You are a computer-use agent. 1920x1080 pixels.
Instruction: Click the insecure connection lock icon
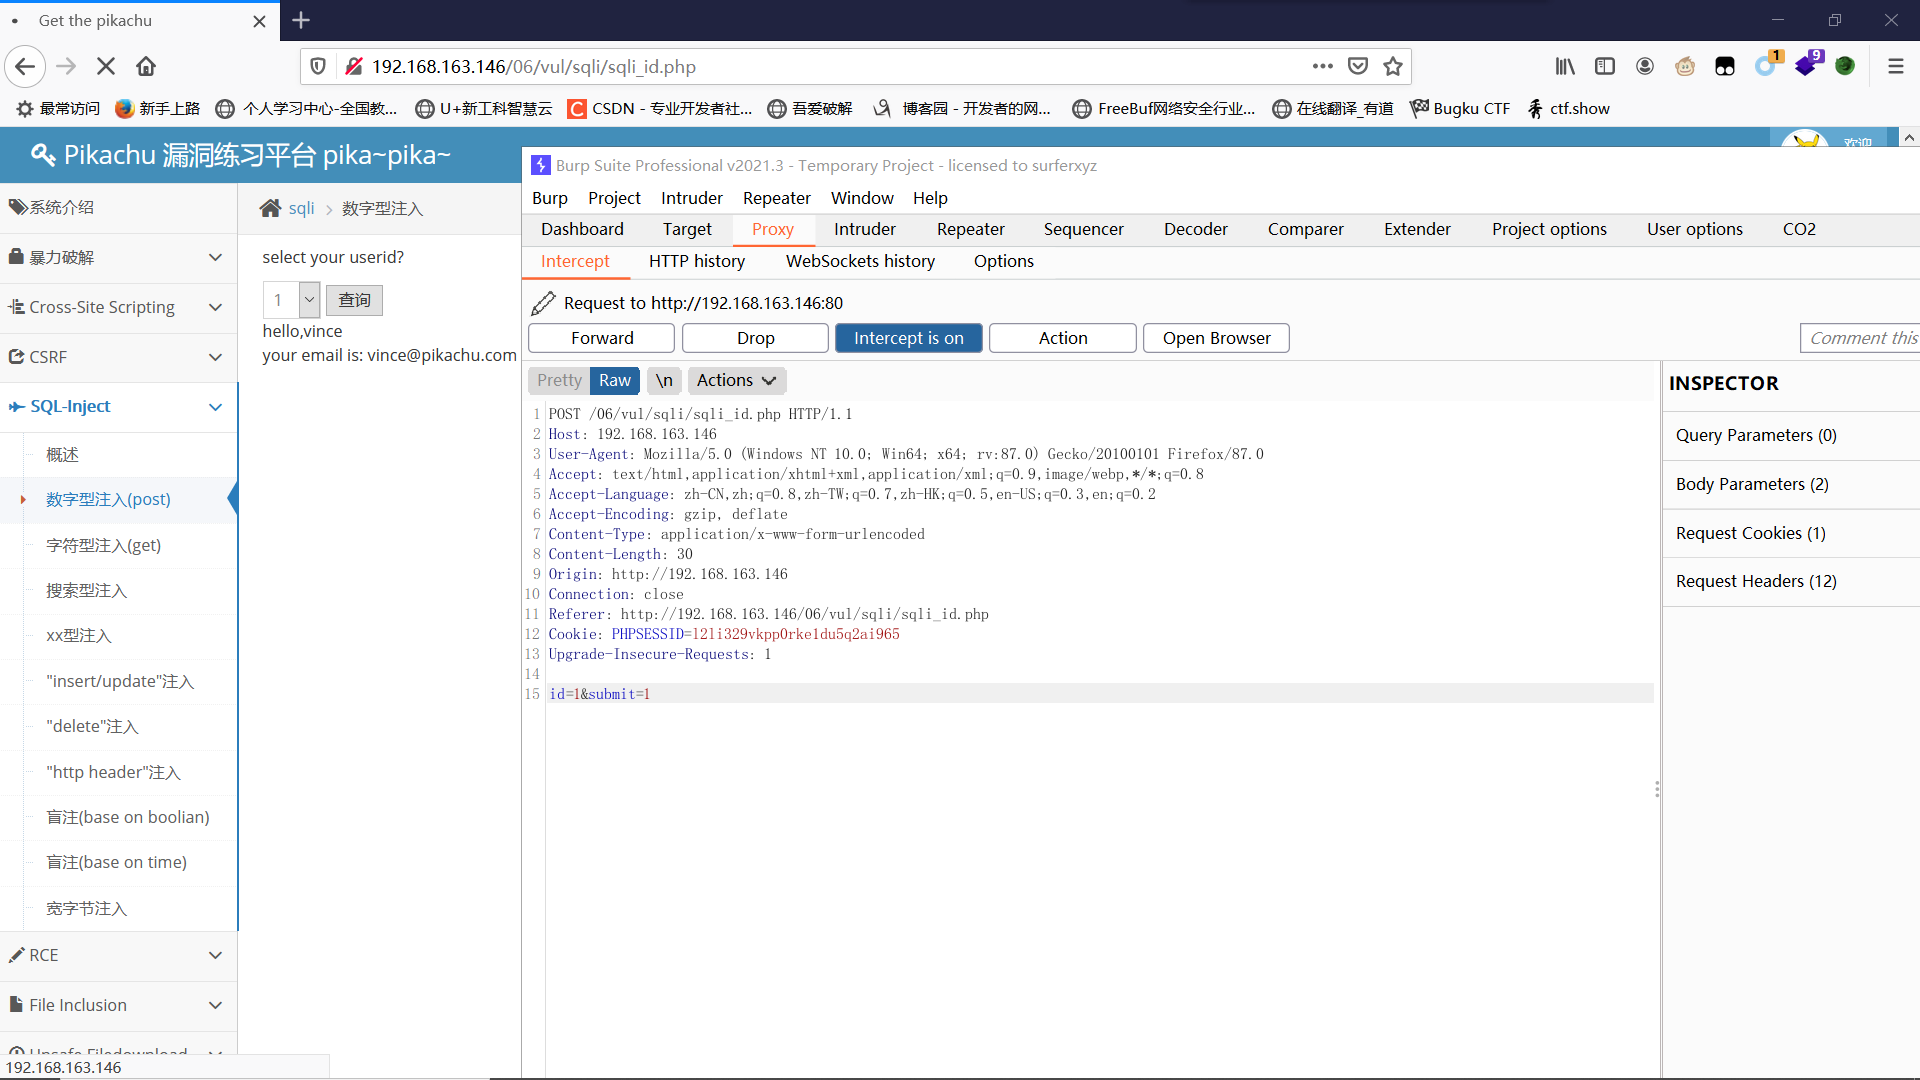pyautogui.click(x=353, y=66)
